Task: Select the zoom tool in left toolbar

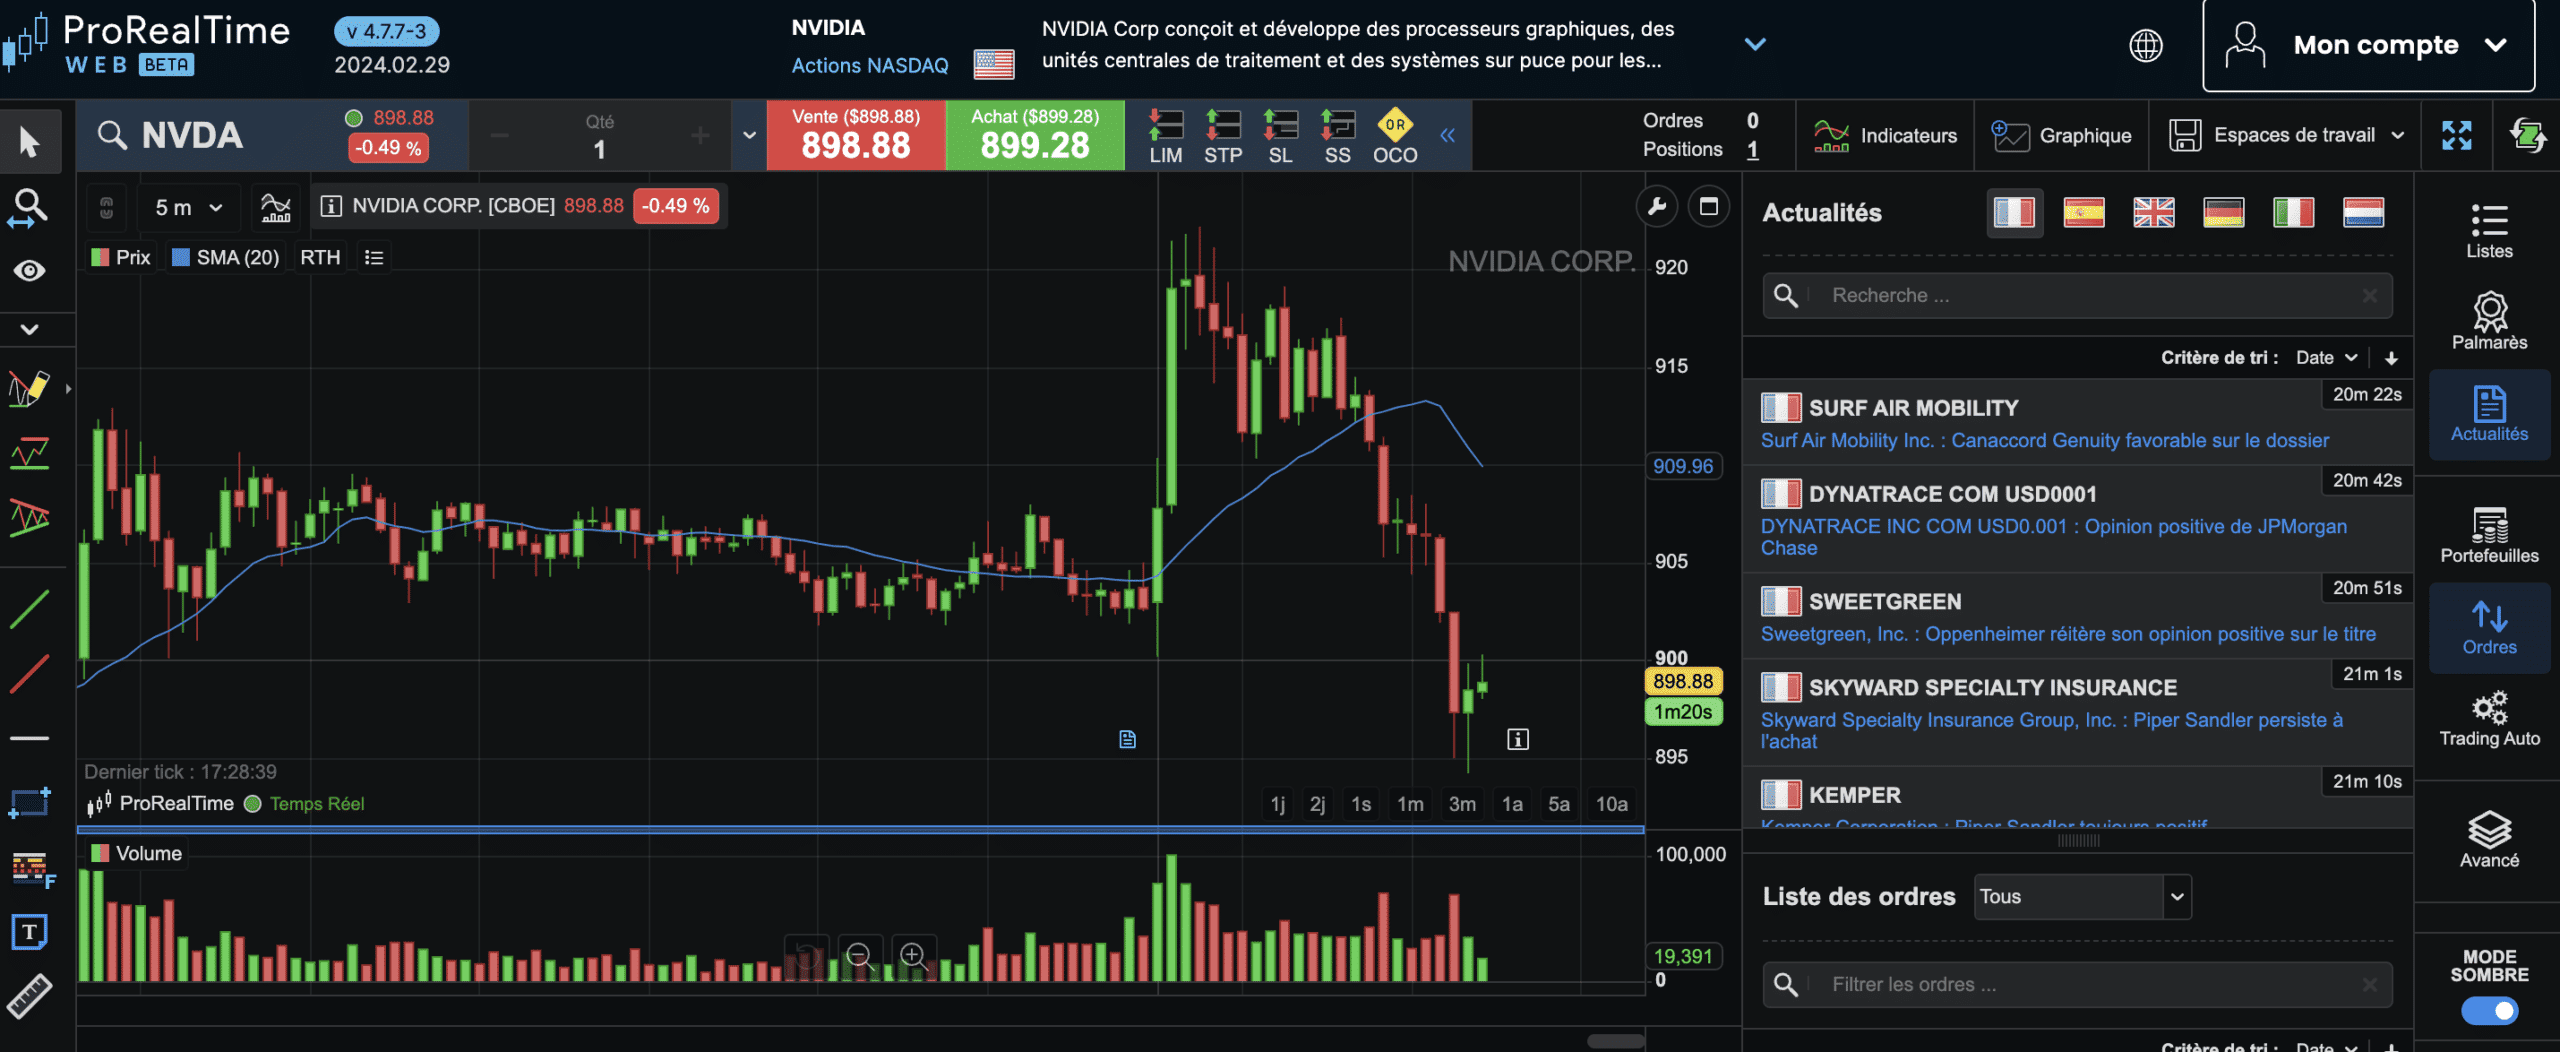Action: point(28,207)
